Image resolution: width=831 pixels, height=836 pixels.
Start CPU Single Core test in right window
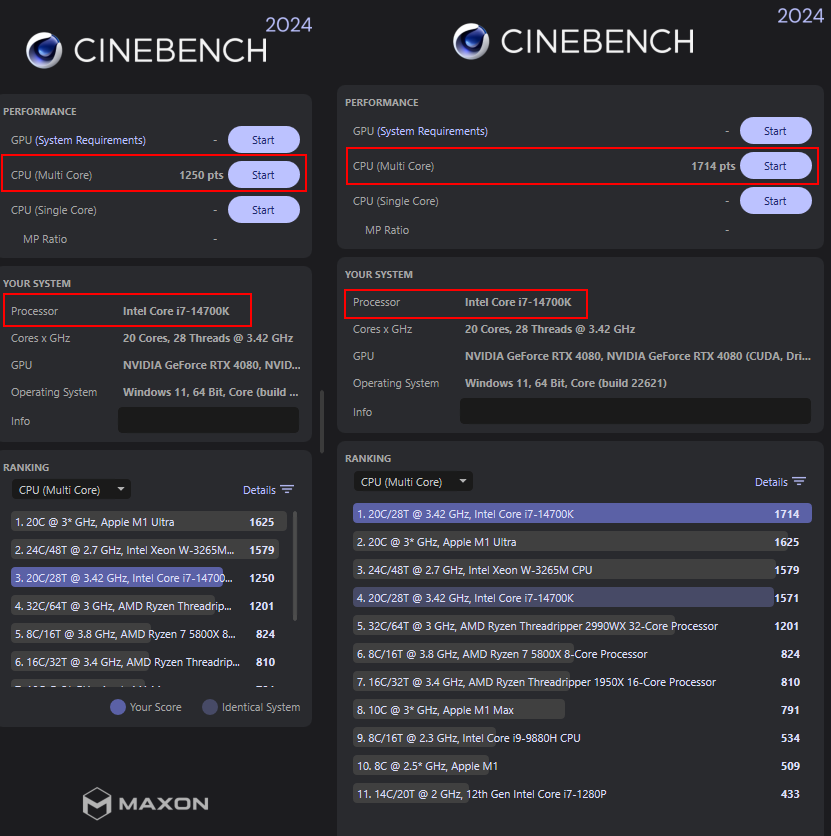coord(776,201)
